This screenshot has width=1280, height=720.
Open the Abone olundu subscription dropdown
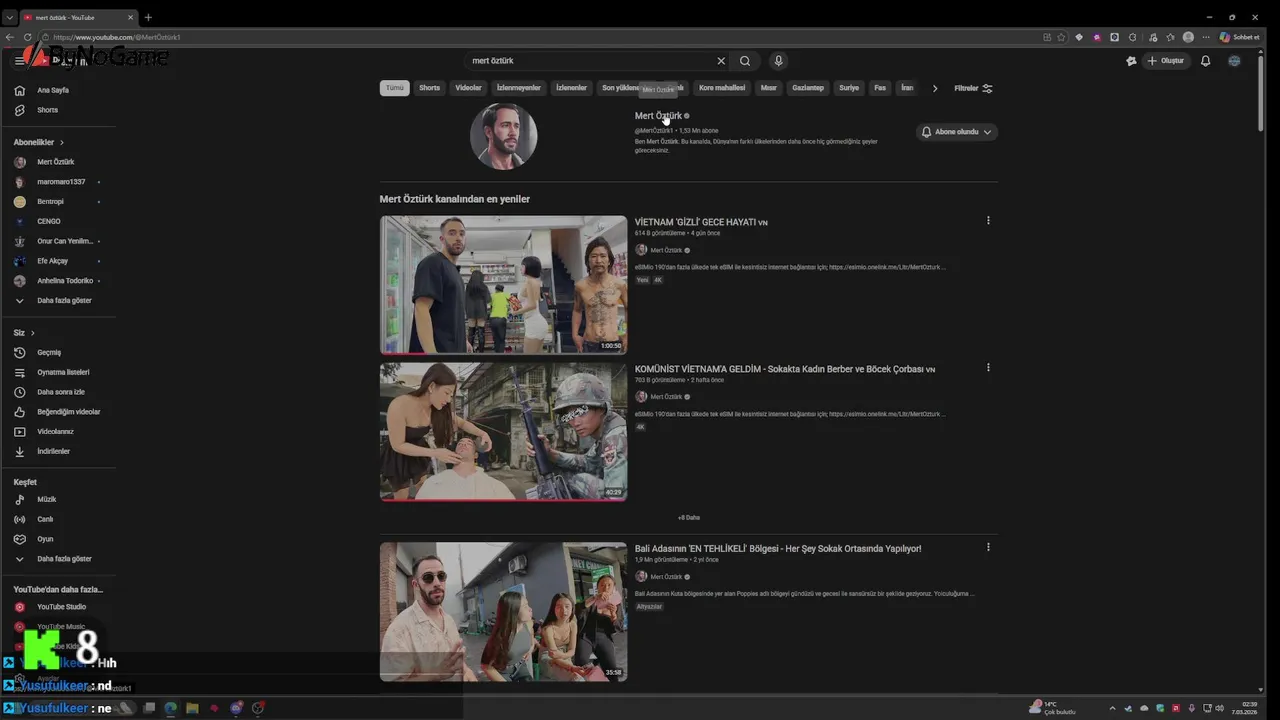pyautogui.click(x=957, y=132)
